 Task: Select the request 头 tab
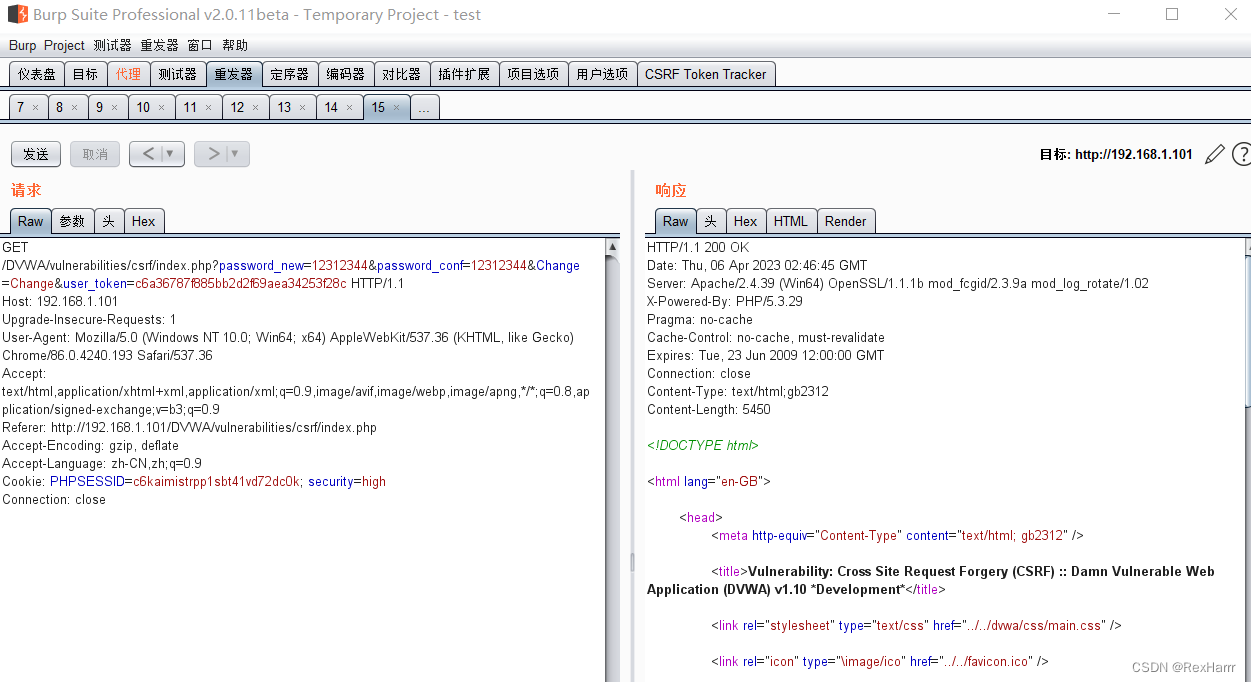pyautogui.click(x=108, y=221)
